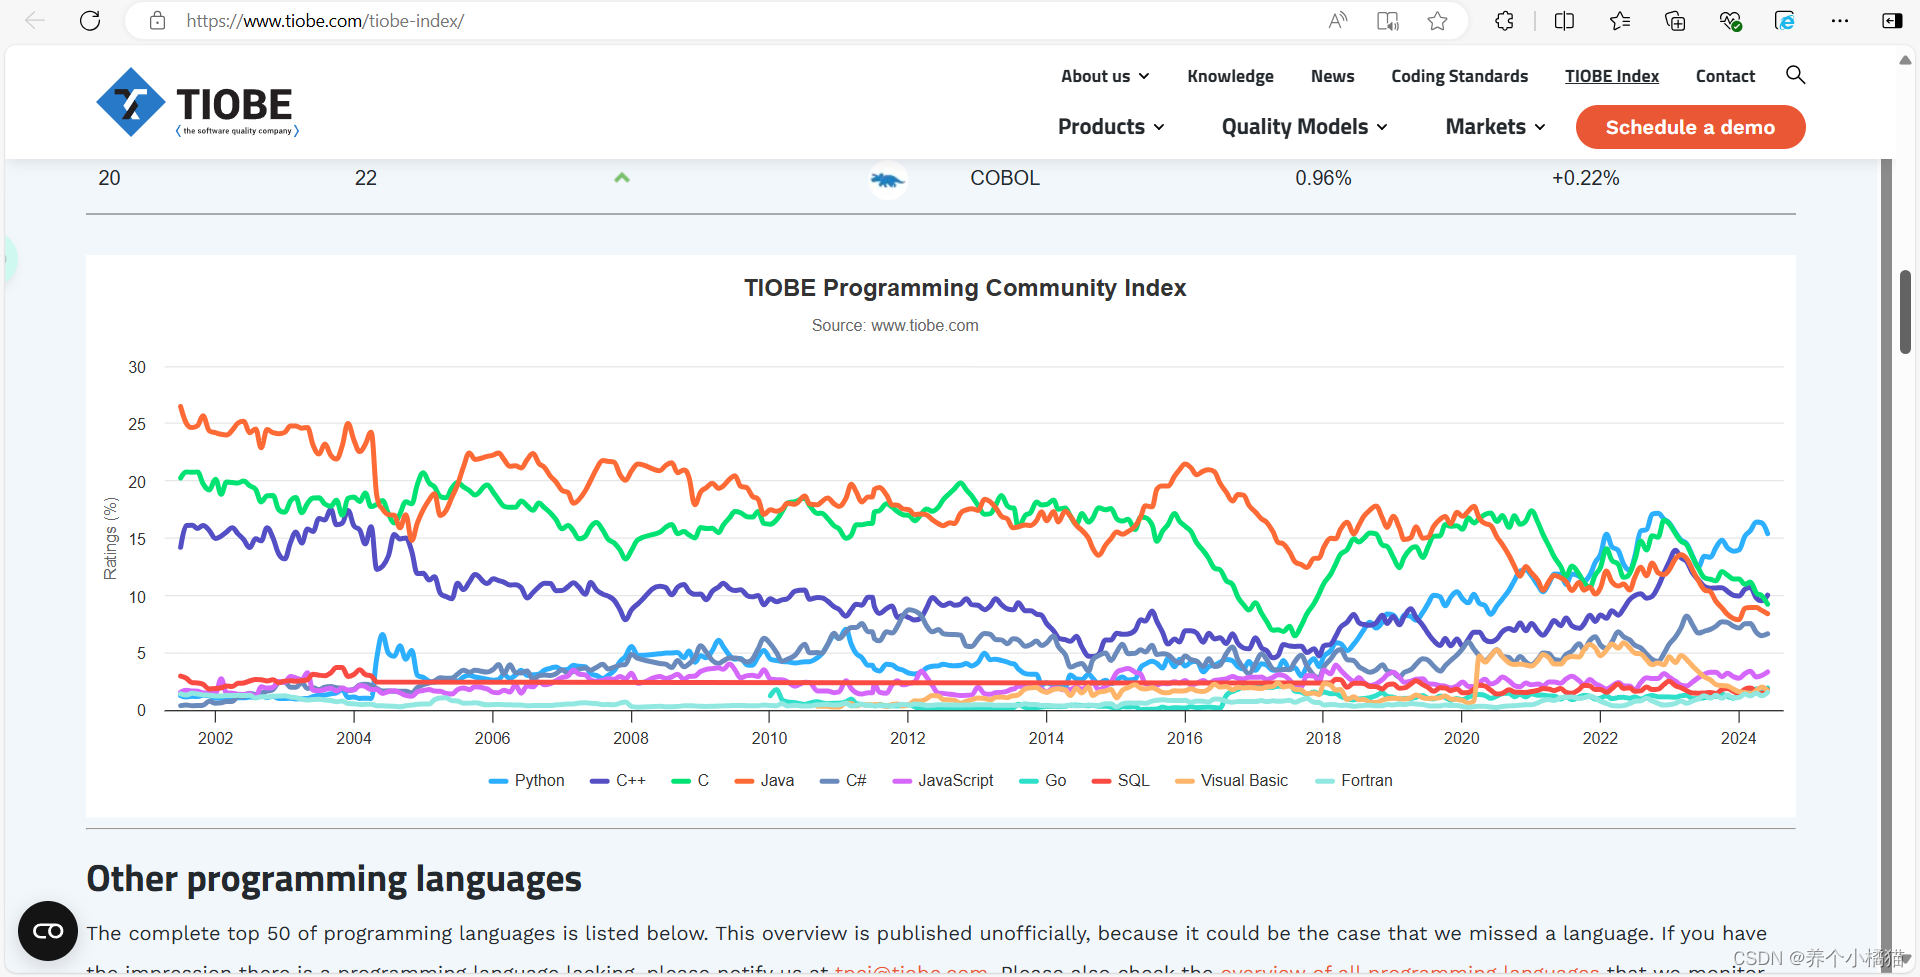Expand the About us menu
Viewport: 1920px width, 977px height.
point(1105,76)
